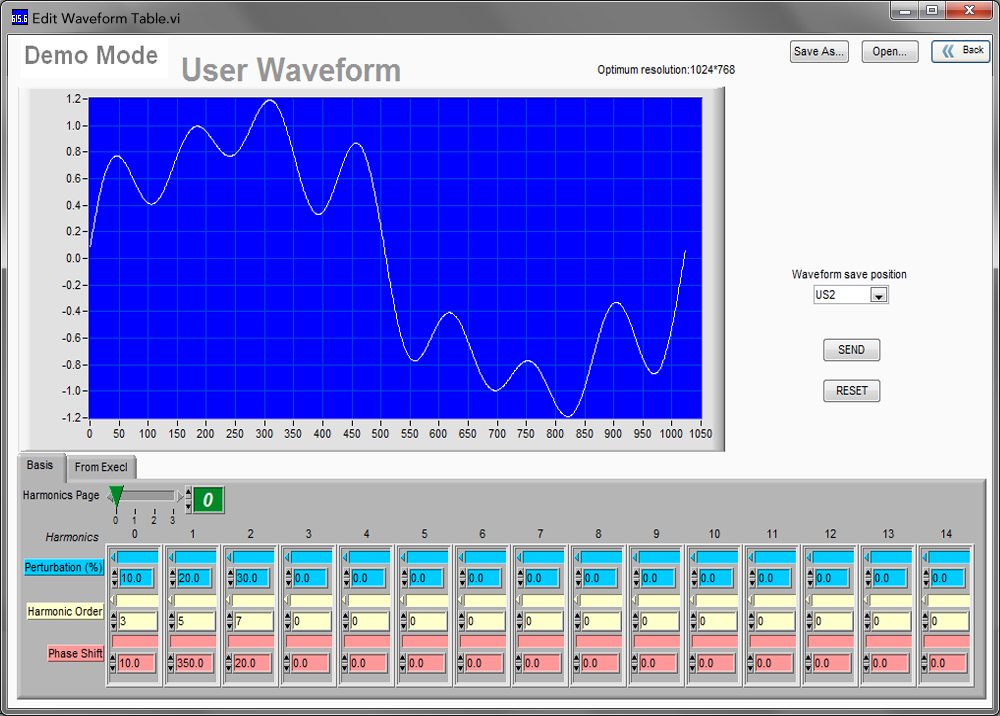Viewport: 1000px width, 716px height.
Task: Click the Perturbation stepper for harmonic 0
Action: [114, 578]
